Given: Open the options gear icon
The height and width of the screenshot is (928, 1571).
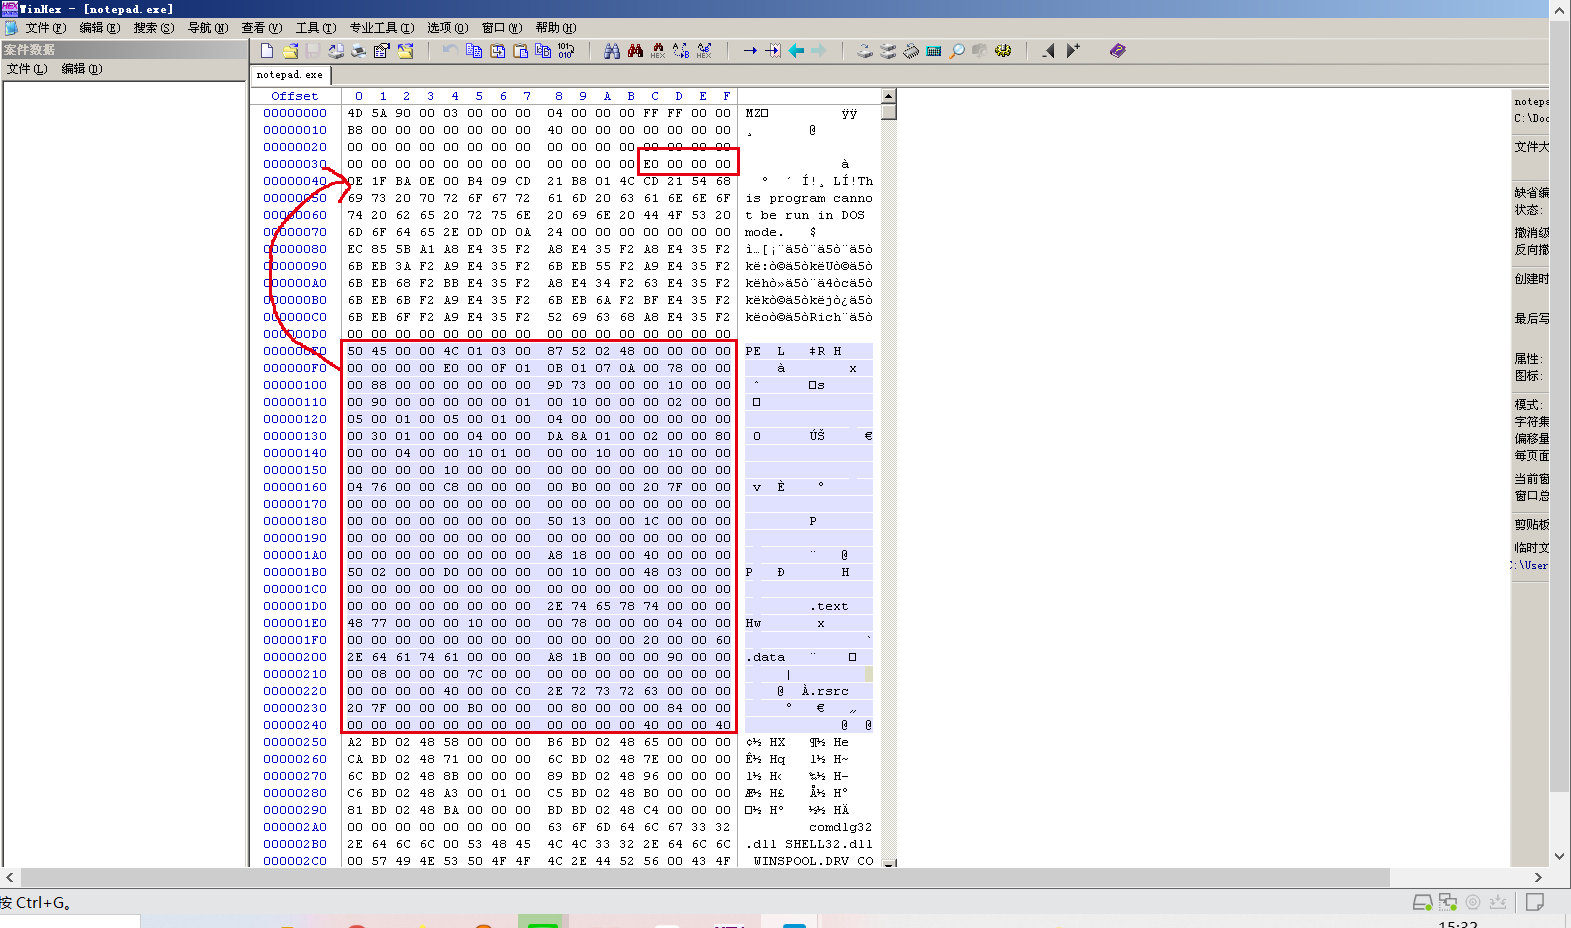Looking at the screenshot, I should (x=1003, y=51).
